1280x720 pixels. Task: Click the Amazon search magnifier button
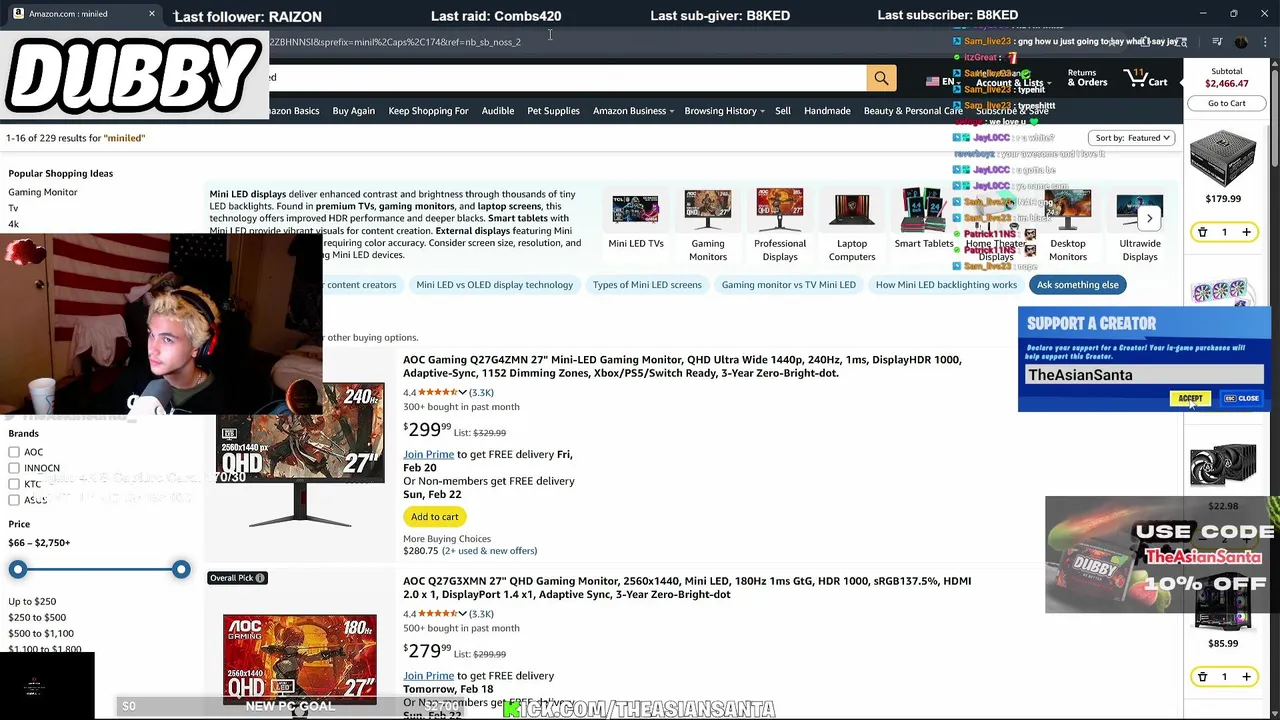pyautogui.click(x=881, y=78)
